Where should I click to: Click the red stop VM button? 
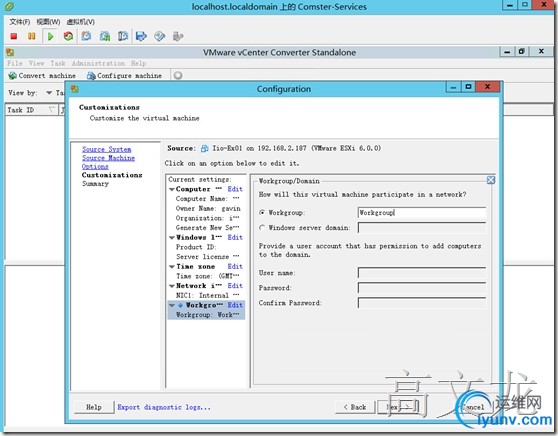click(x=14, y=36)
